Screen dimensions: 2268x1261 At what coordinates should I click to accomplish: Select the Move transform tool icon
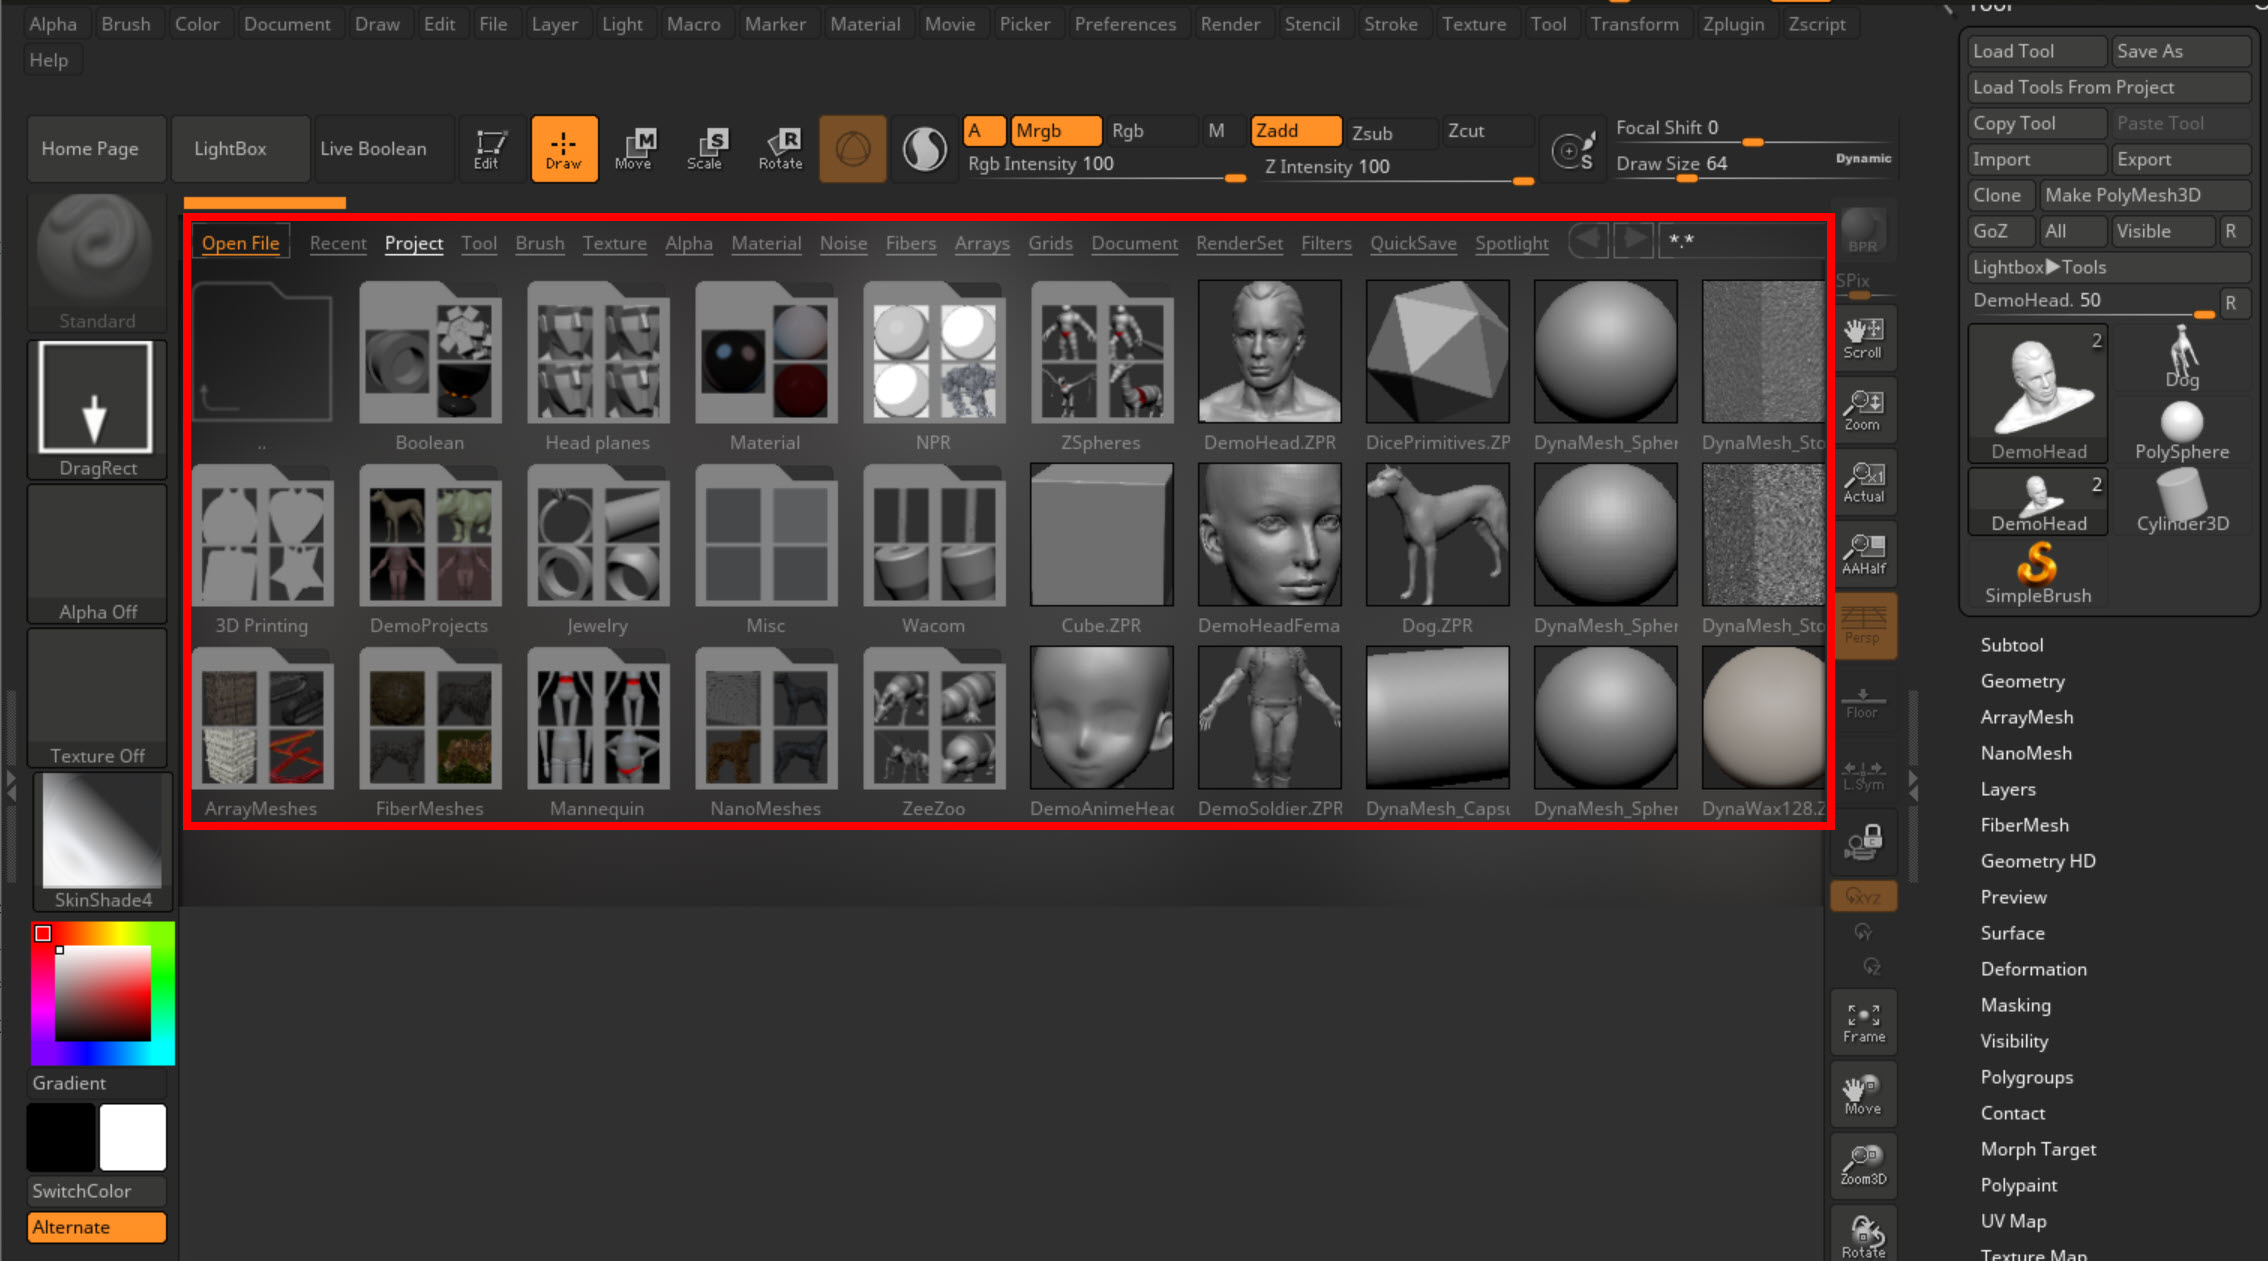(634, 148)
